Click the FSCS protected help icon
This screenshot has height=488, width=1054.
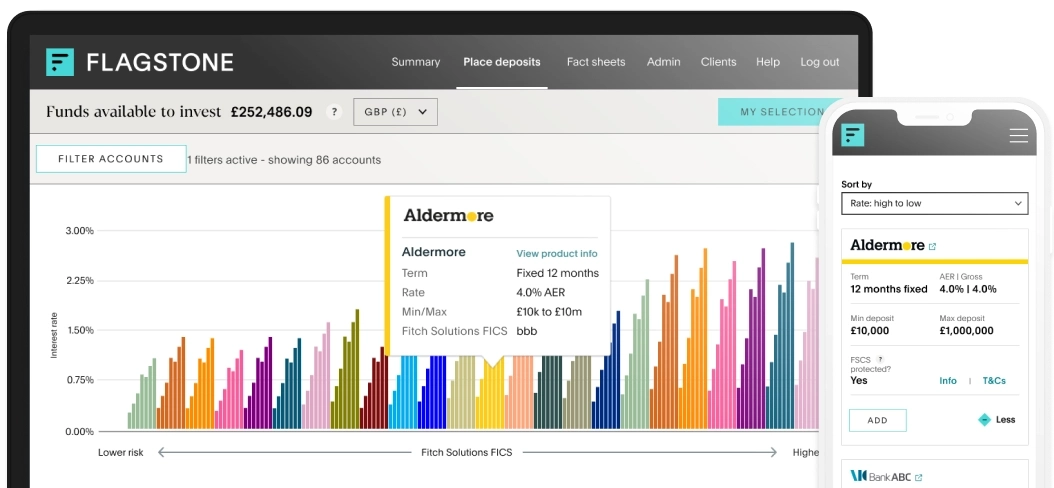coord(880,360)
